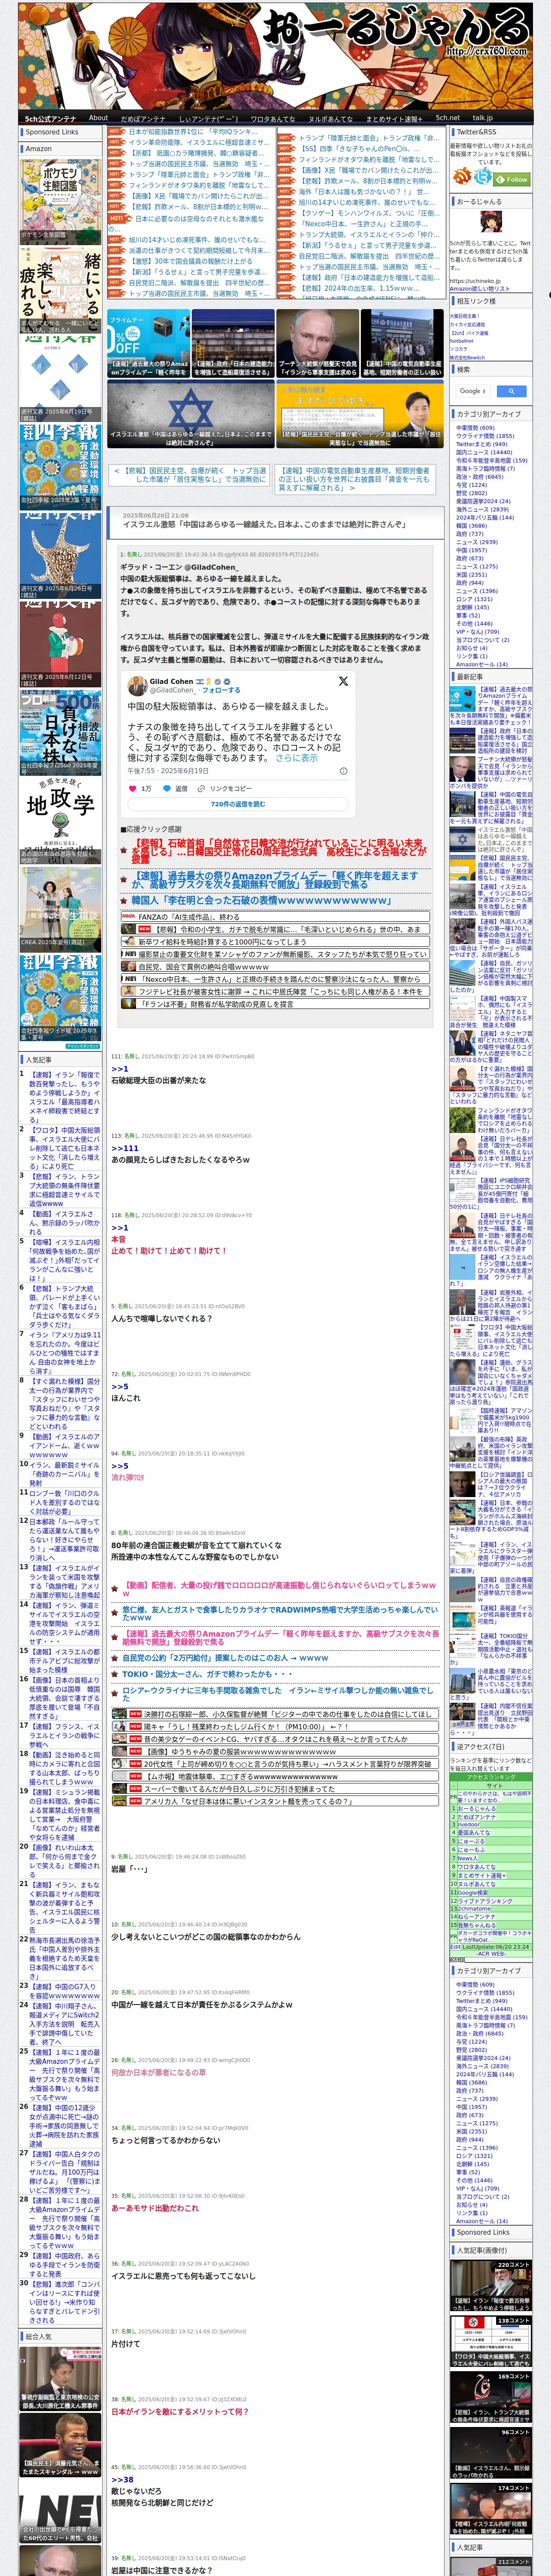
Task: Open 220コメント popular article thumbnail
Action: coord(490,2285)
